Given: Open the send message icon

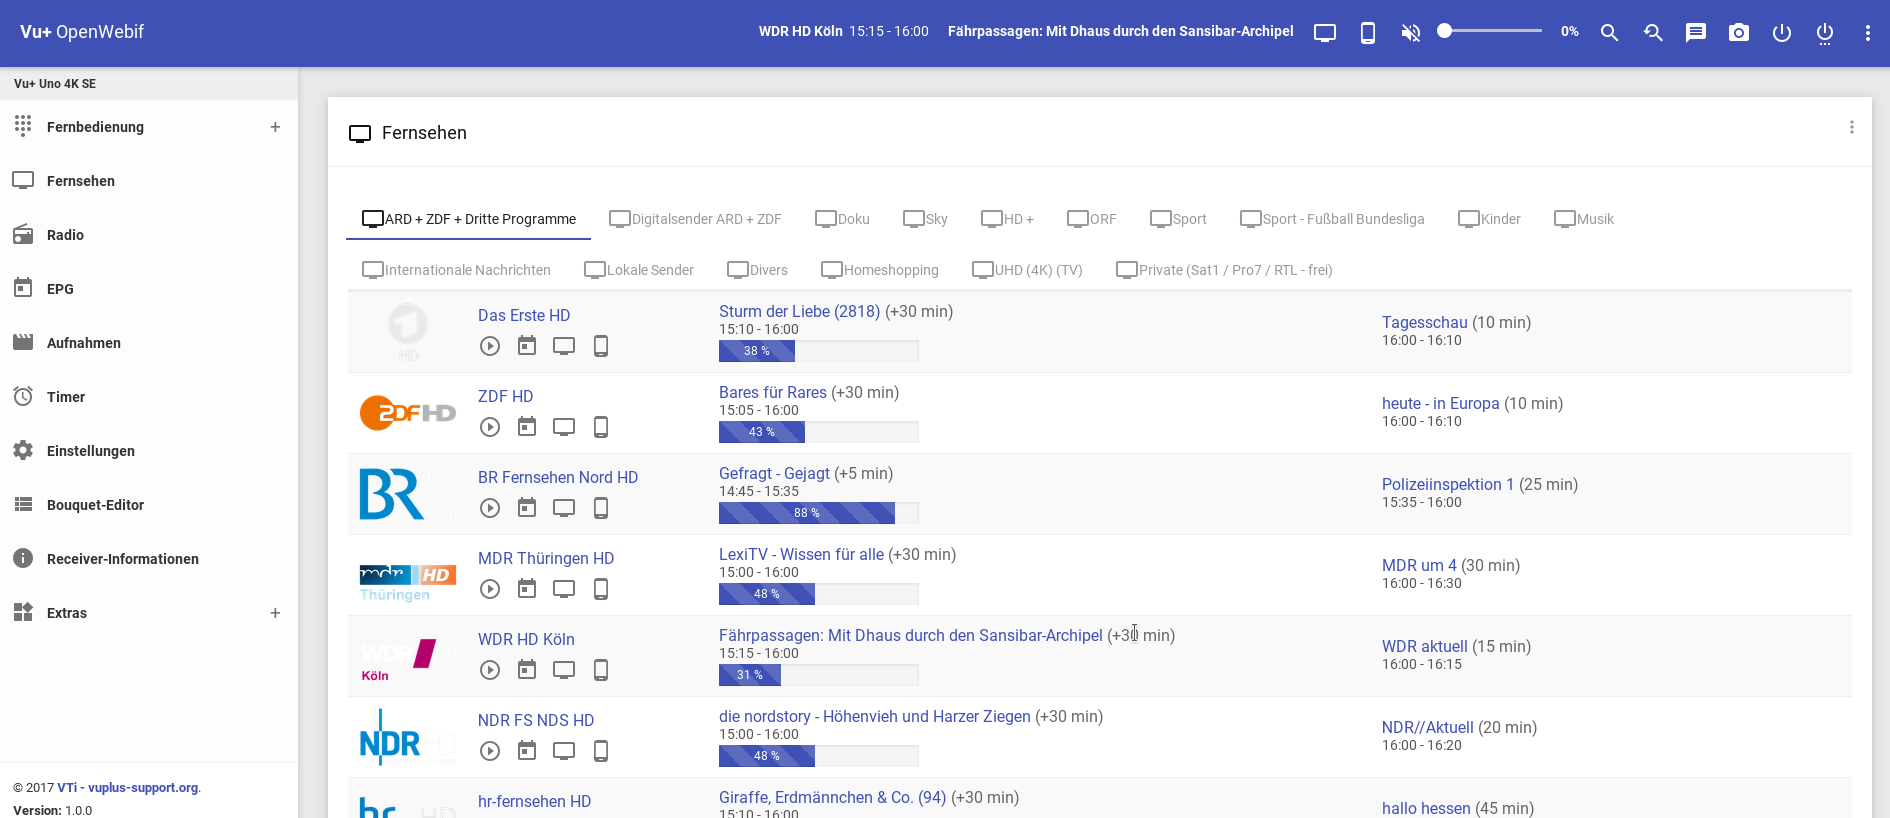Looking at the screenshot, I should [x=1696, y=33].
